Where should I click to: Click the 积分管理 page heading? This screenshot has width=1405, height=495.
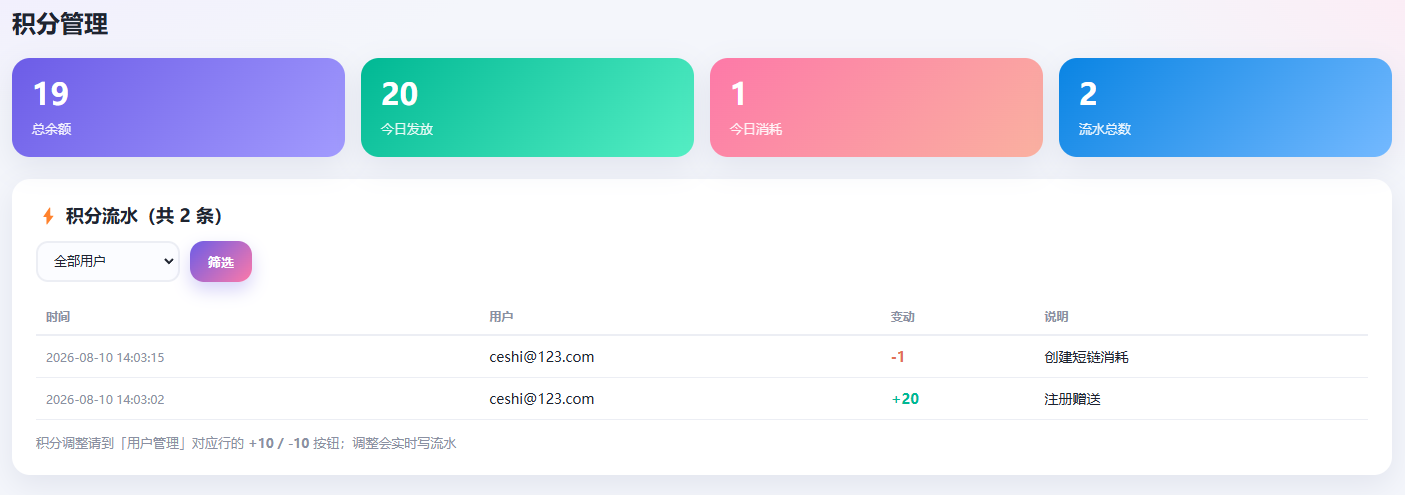tap(60, 24)
